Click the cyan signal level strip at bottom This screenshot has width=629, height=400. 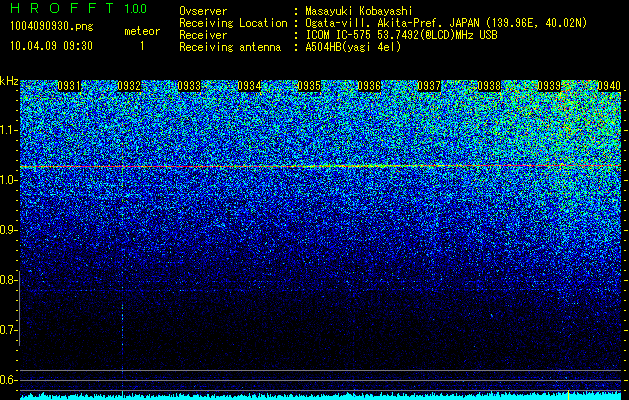tap(321, 396)
